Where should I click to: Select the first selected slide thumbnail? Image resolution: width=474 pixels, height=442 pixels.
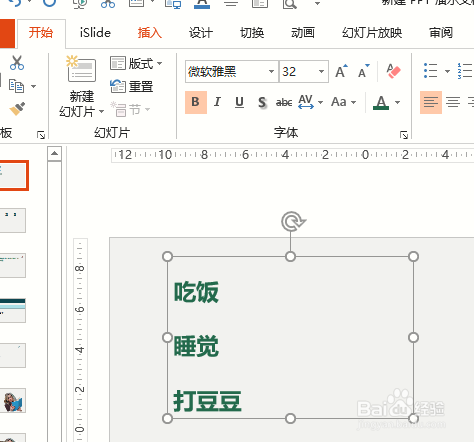click(13, 175)
